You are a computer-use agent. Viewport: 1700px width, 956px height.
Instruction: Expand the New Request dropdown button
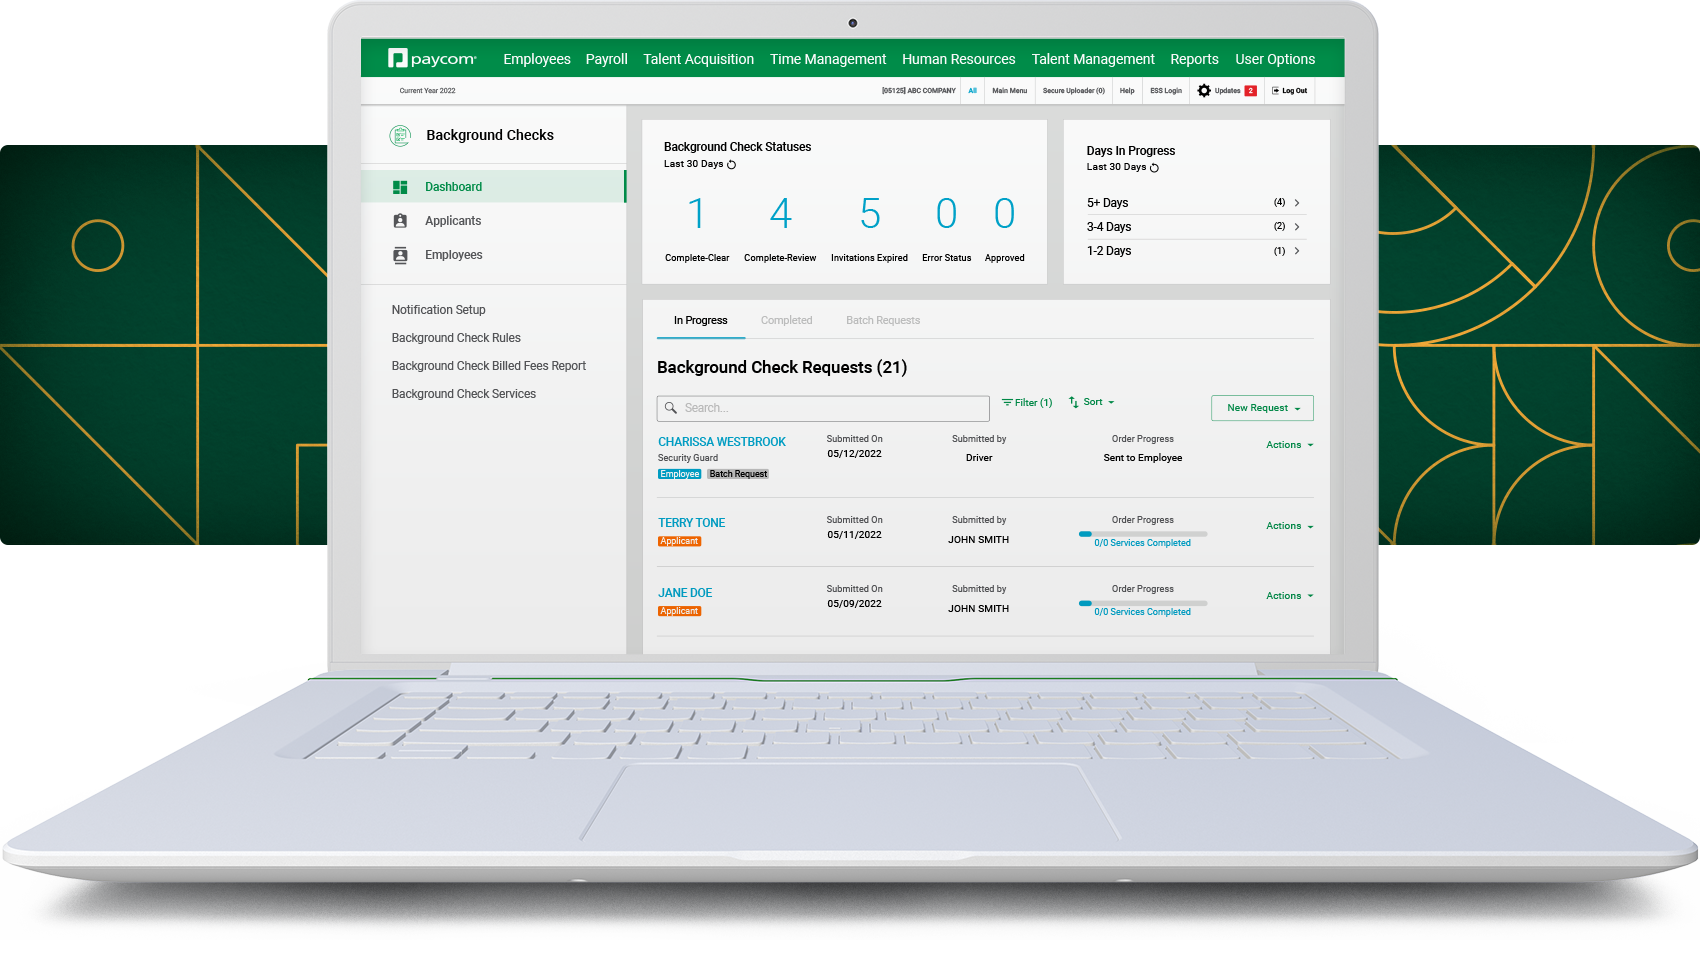pos(1262,408)
